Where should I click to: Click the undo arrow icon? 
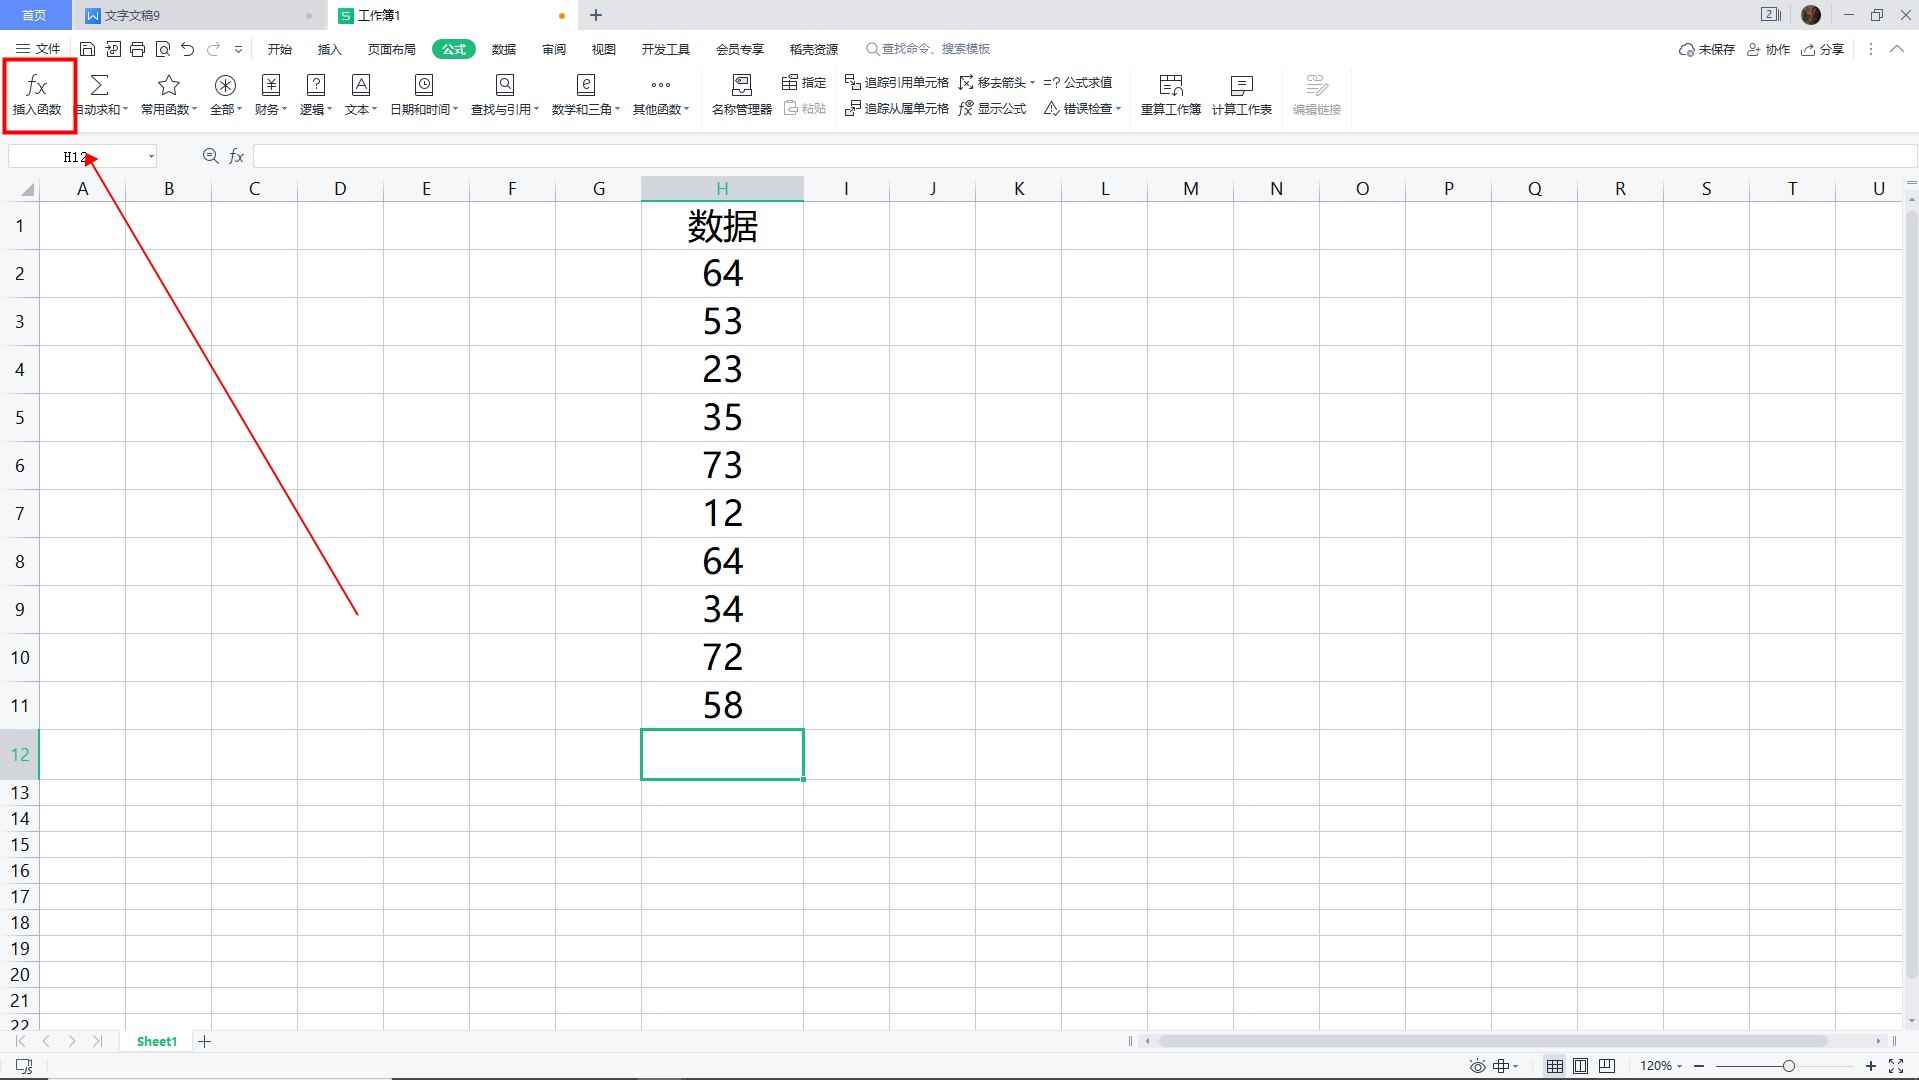click(x=188, y=49)
